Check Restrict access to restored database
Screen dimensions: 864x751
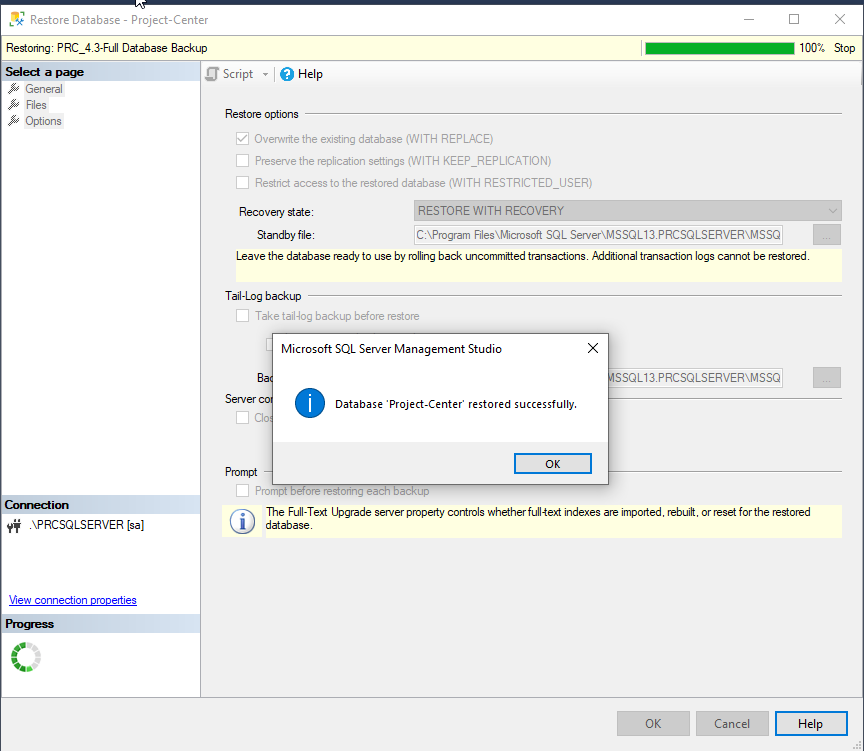click(x=242, y=183)
